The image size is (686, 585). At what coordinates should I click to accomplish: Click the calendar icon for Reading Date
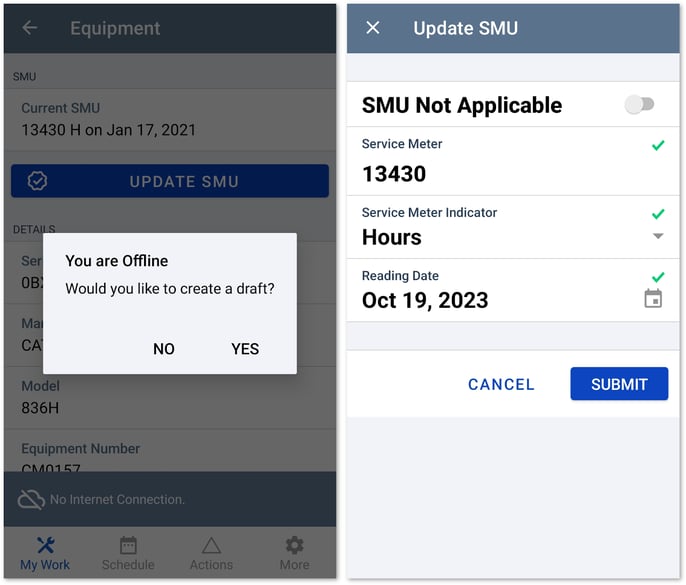click(653, 298)
